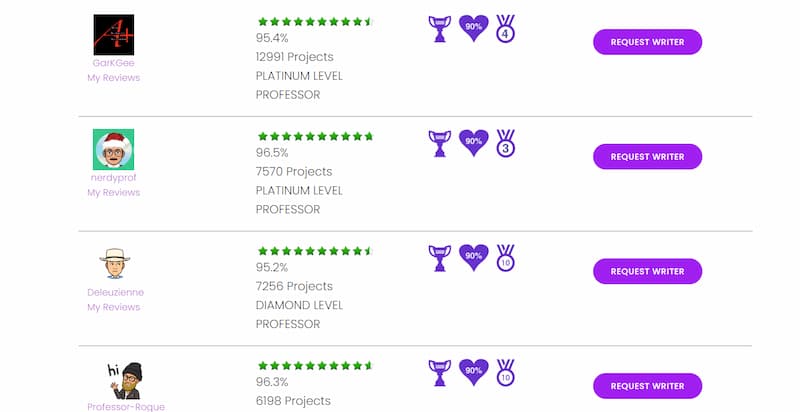Open the Deleuzienne profile name link
The image size is (800, 412).
click(x=115, y=292)
